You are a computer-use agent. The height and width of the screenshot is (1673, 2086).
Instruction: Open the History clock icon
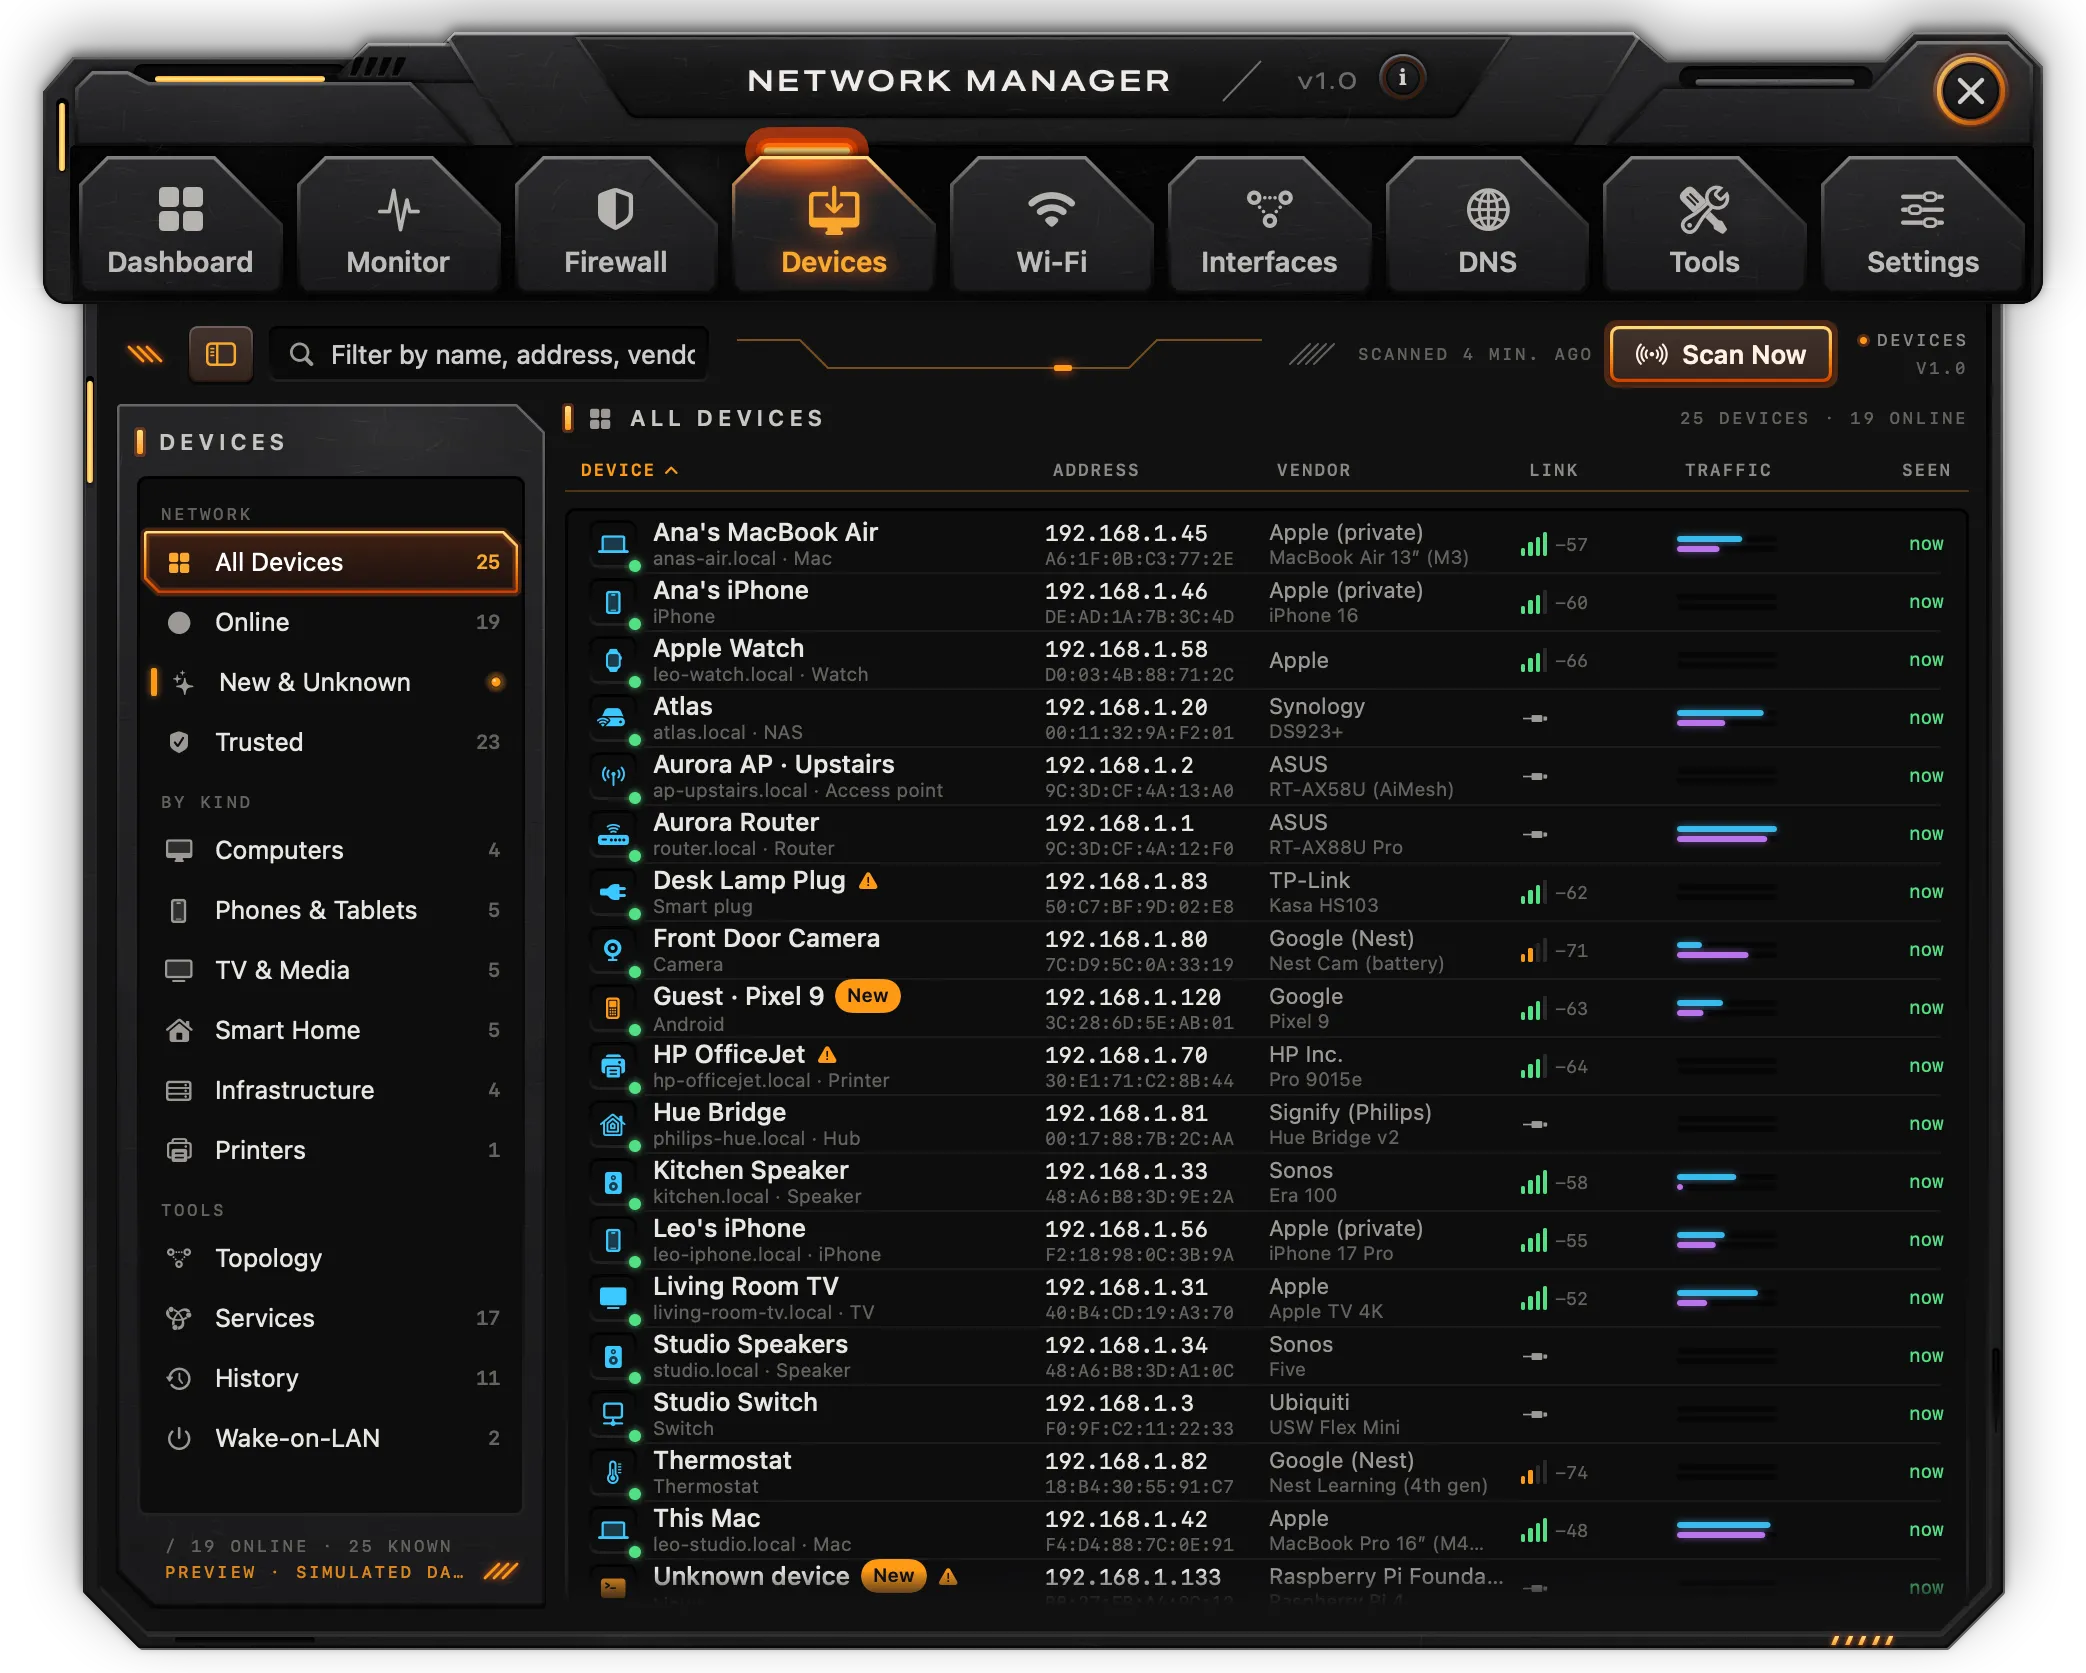tap(179, 1378)
